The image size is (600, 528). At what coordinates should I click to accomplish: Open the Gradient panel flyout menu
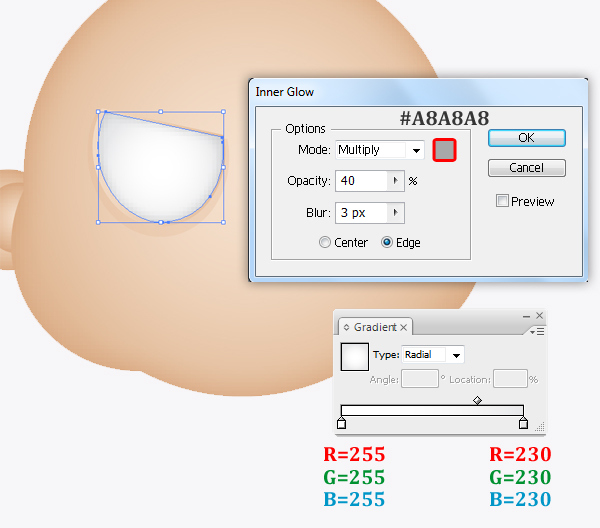click(x=538, y=331)
